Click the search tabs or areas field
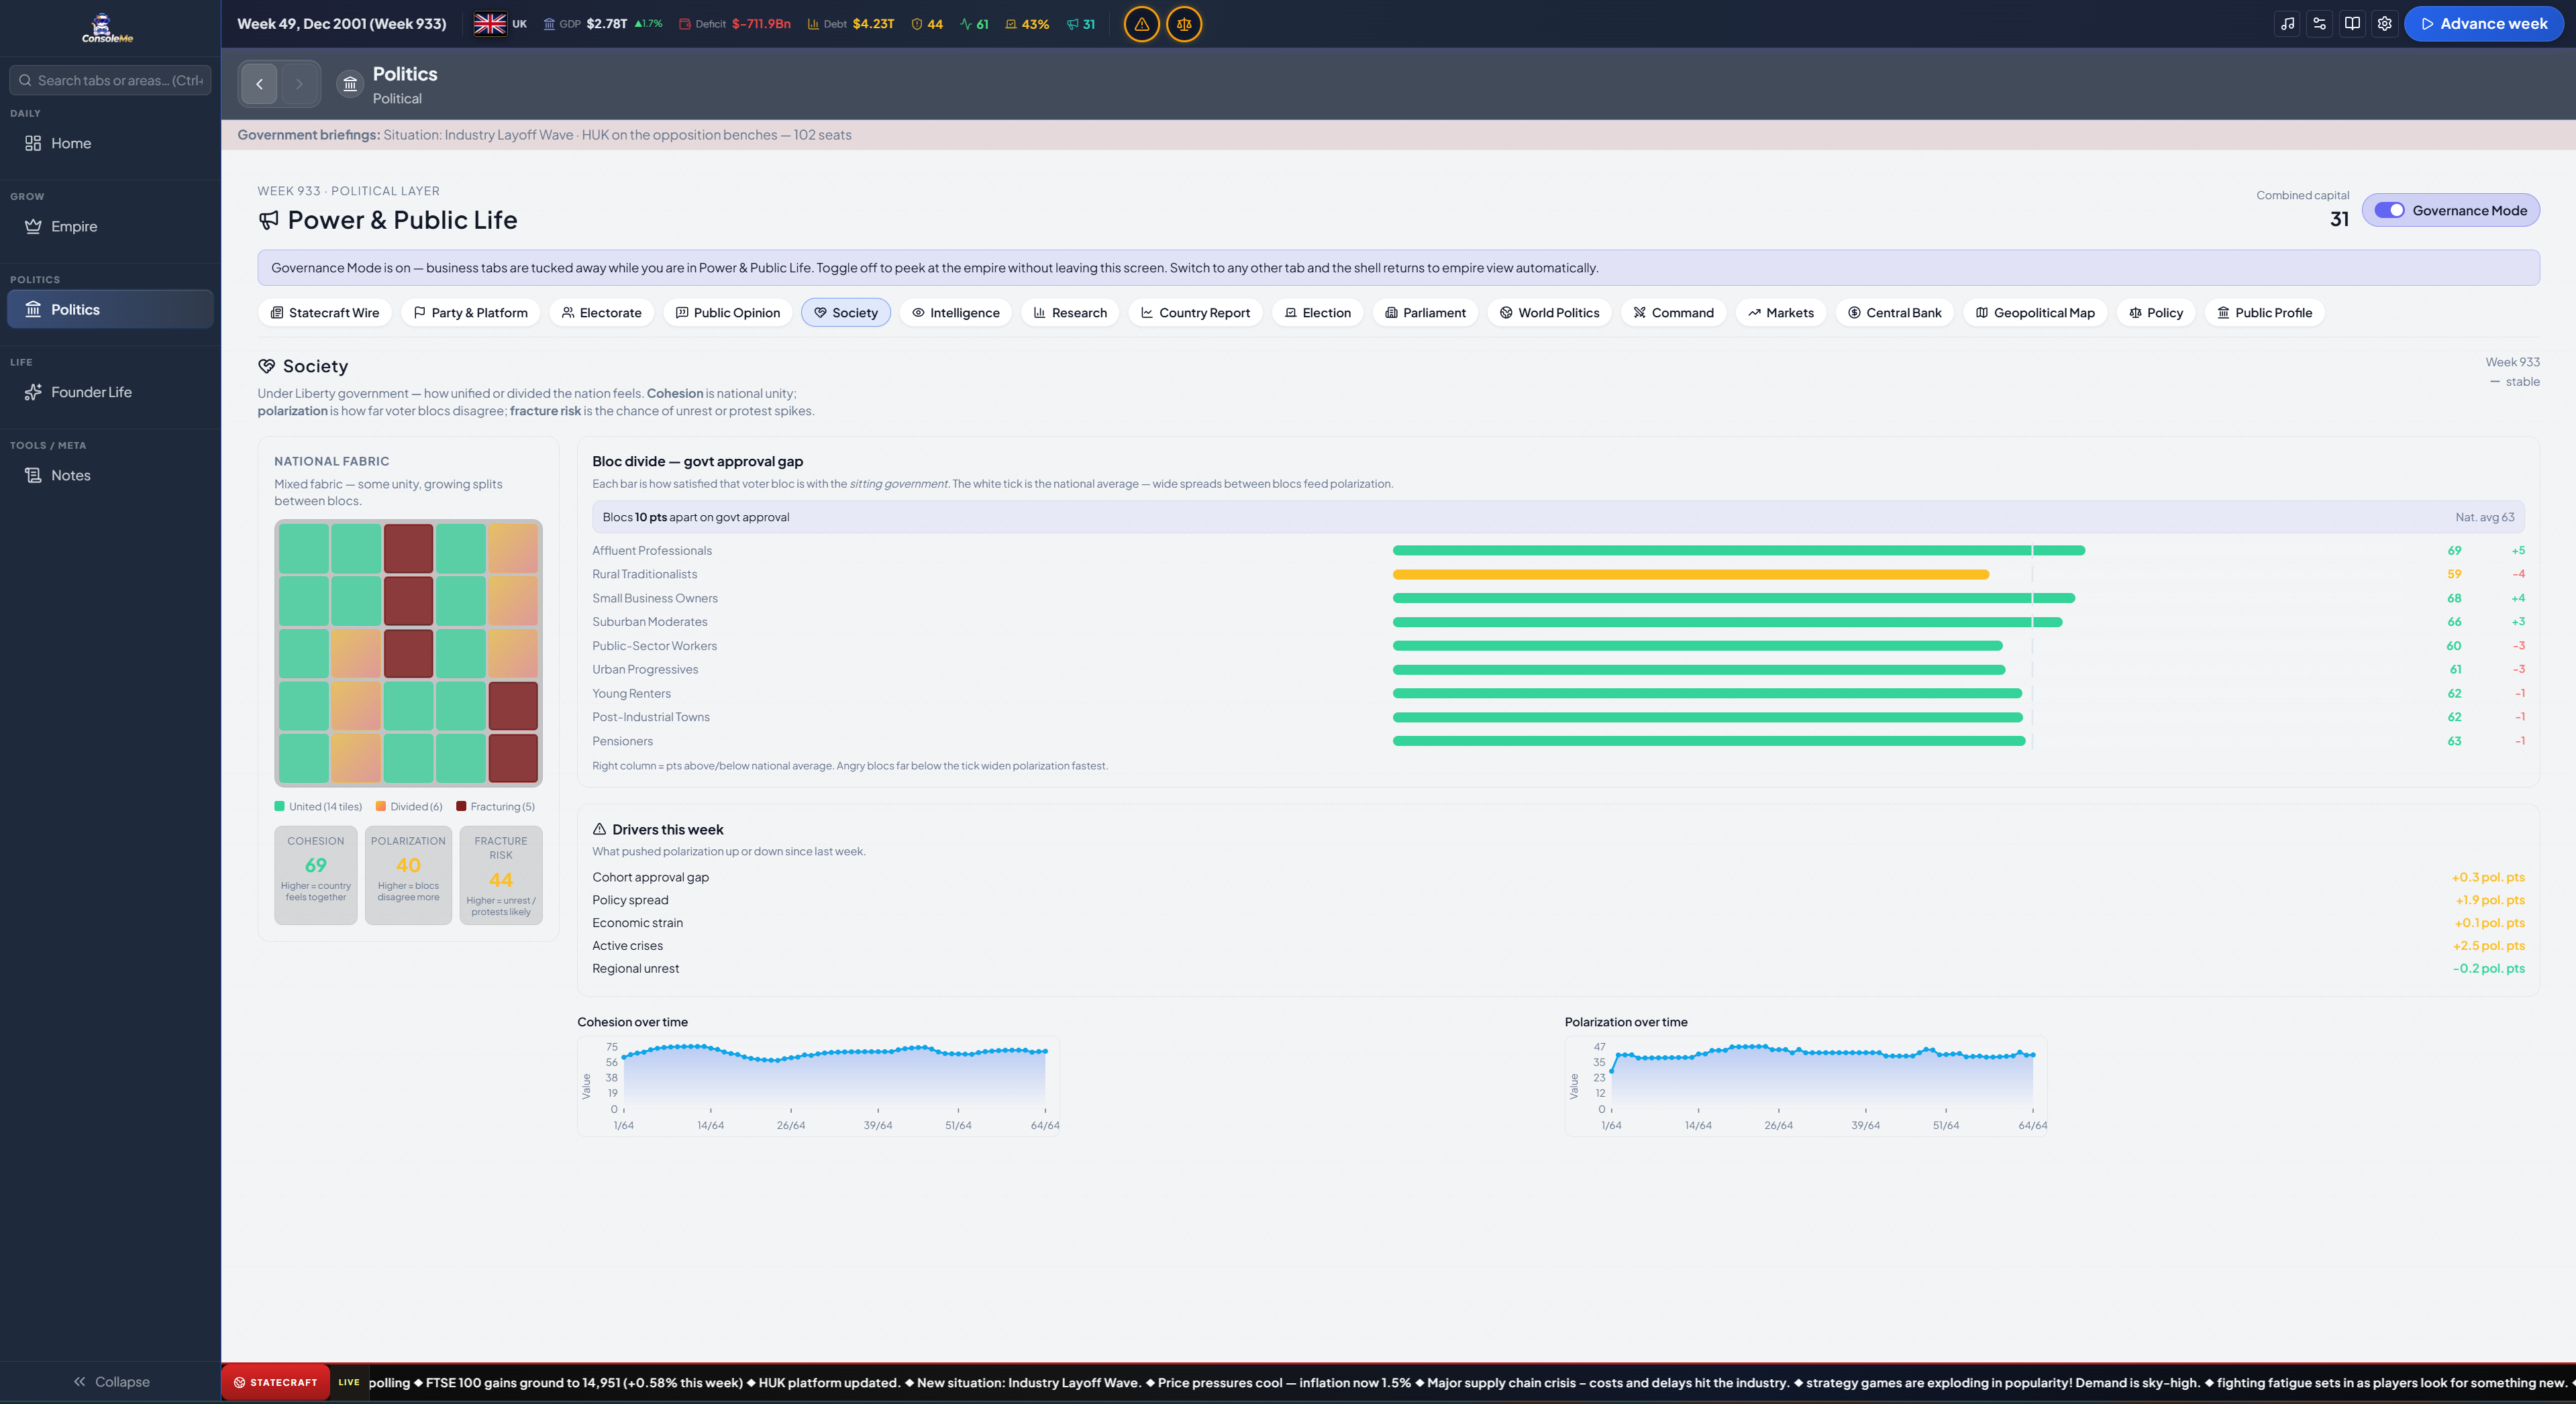 [x=110, y=80]
